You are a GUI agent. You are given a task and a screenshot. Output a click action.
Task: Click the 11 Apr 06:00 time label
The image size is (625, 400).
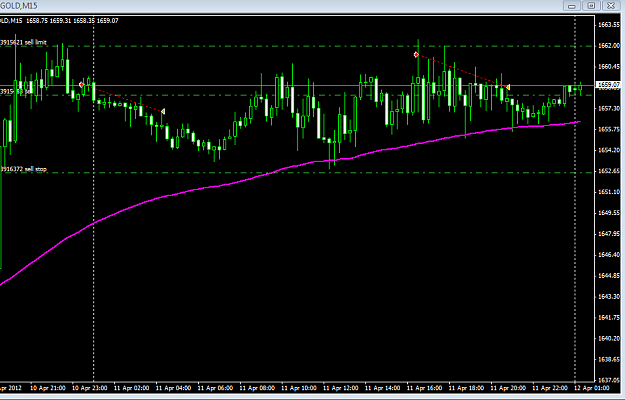click(215, 388)
